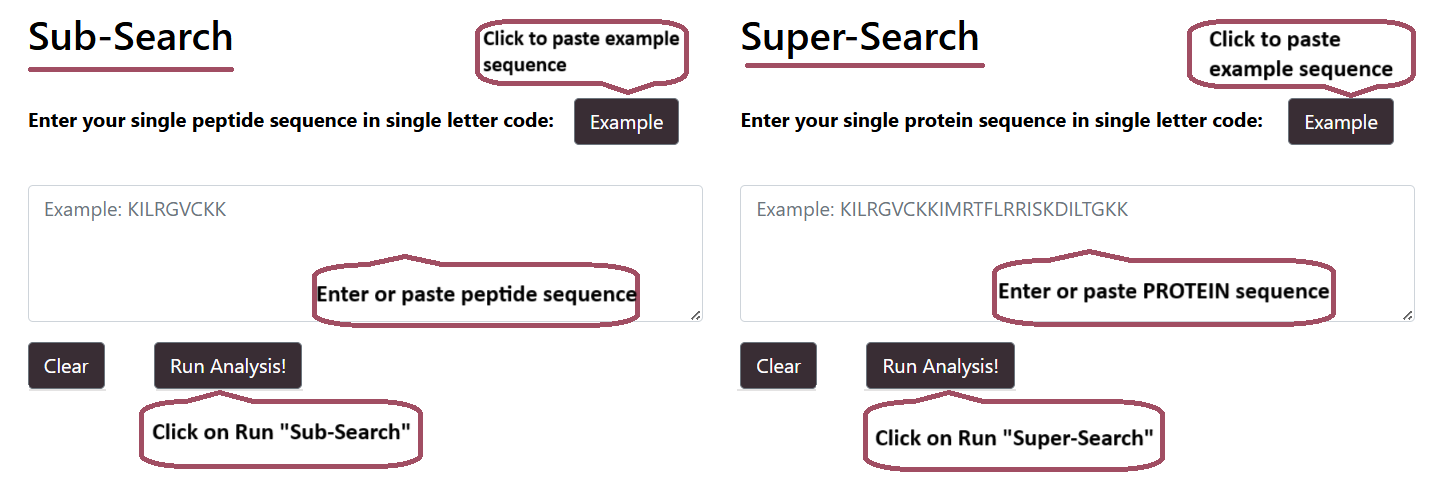Clear the Super-Search protein input

[778, 366]
